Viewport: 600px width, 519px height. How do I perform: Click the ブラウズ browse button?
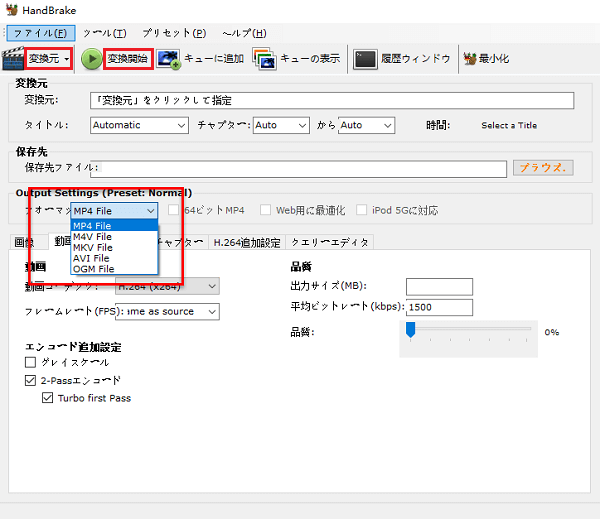543,168
